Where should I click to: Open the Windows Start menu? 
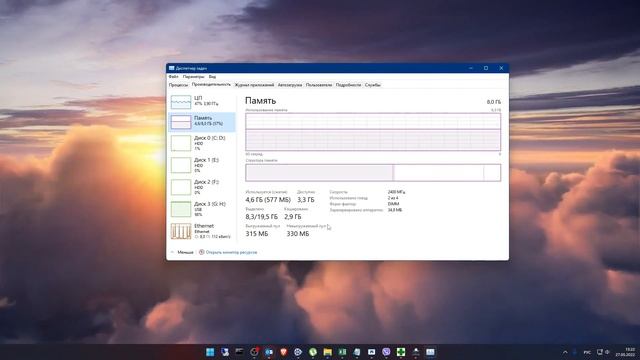coord(210,352)
